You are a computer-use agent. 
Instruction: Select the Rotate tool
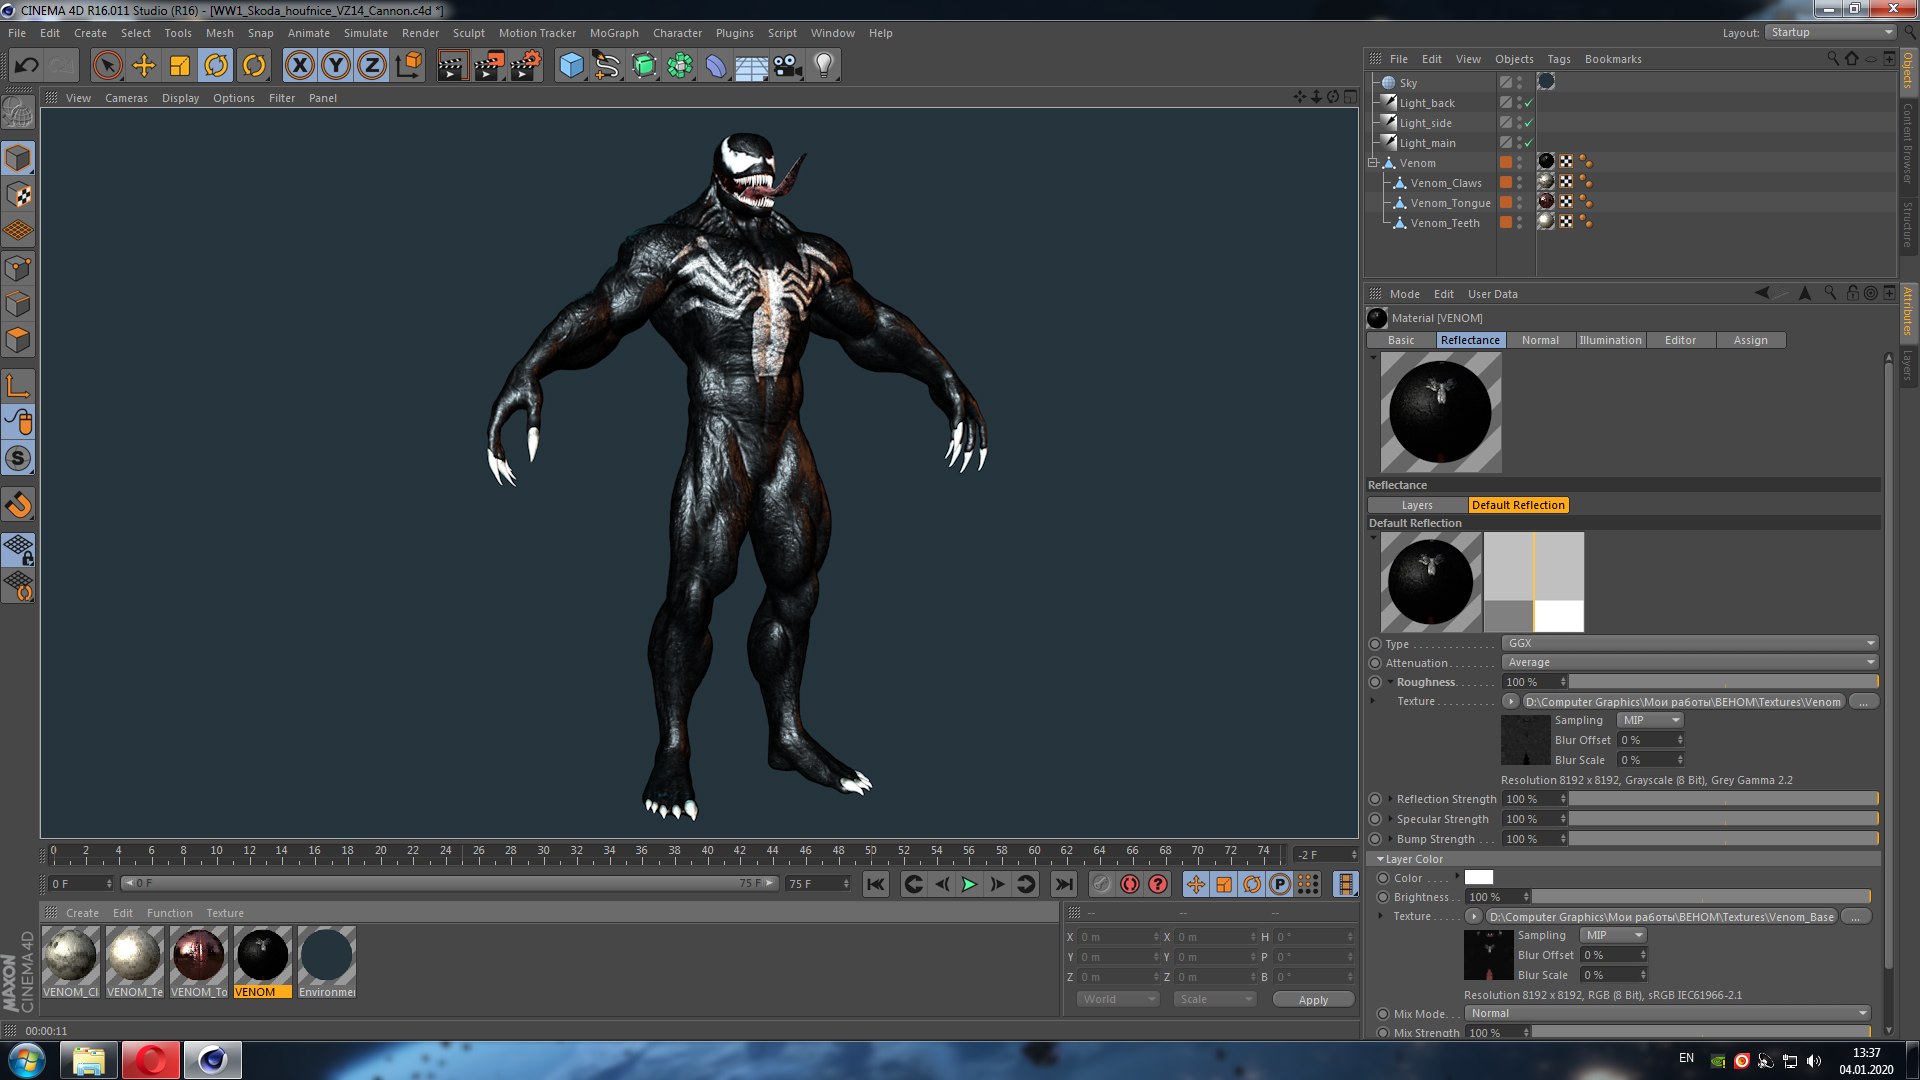point(216,66)
